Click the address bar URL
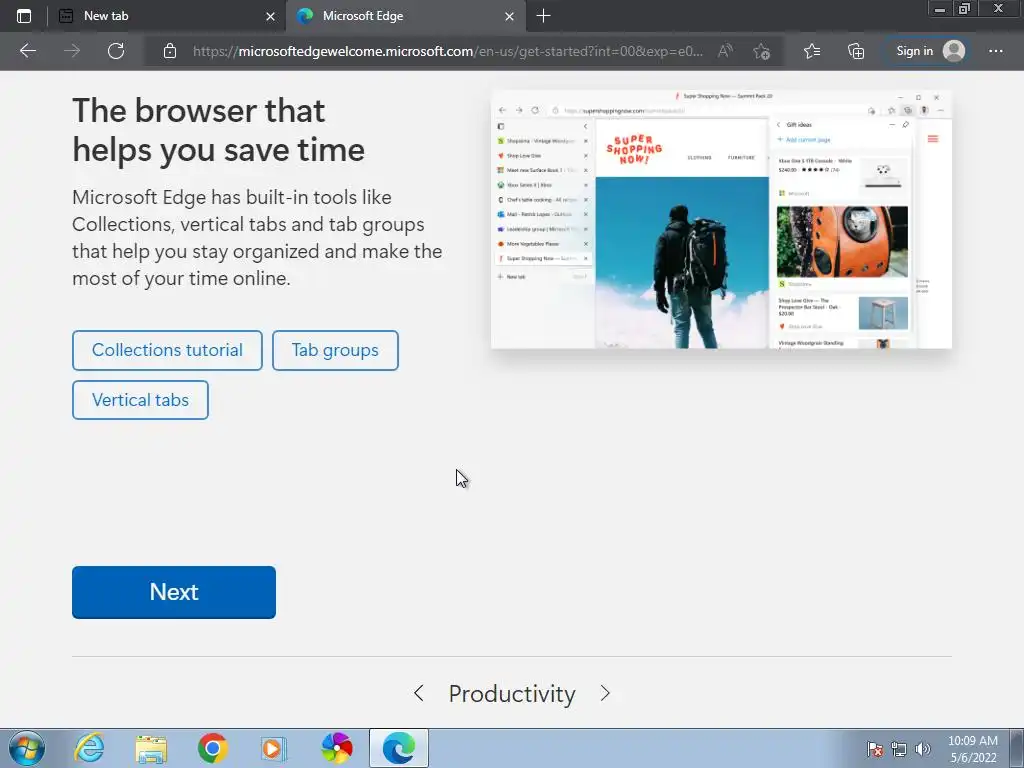The width and height of the screenshot is (1024, 768). (447, 51)
